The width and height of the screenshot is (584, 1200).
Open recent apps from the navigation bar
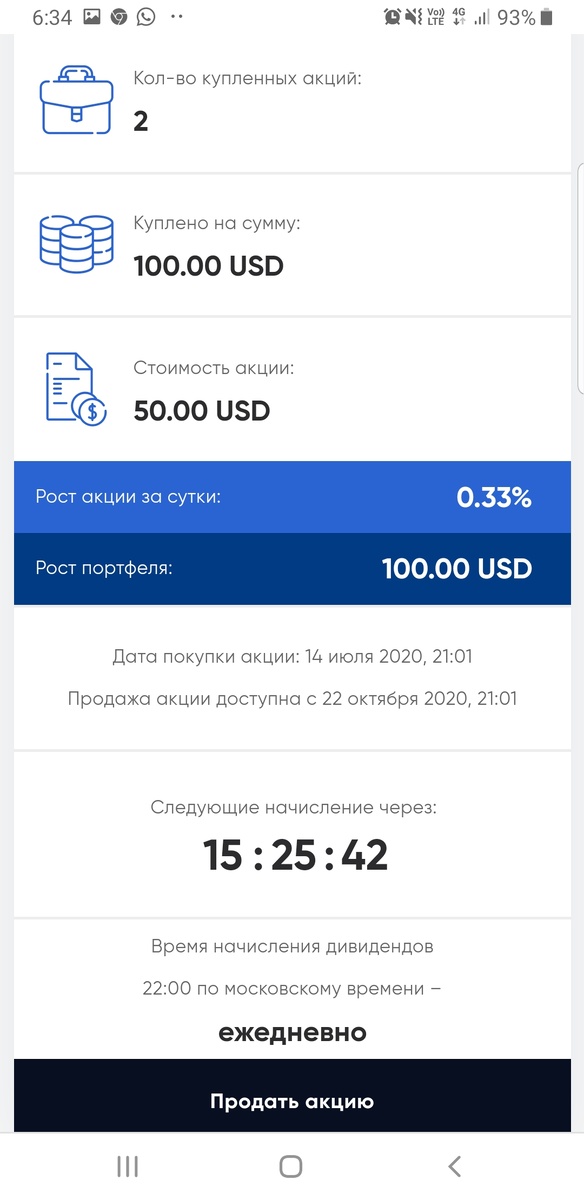click(127, 1165)
